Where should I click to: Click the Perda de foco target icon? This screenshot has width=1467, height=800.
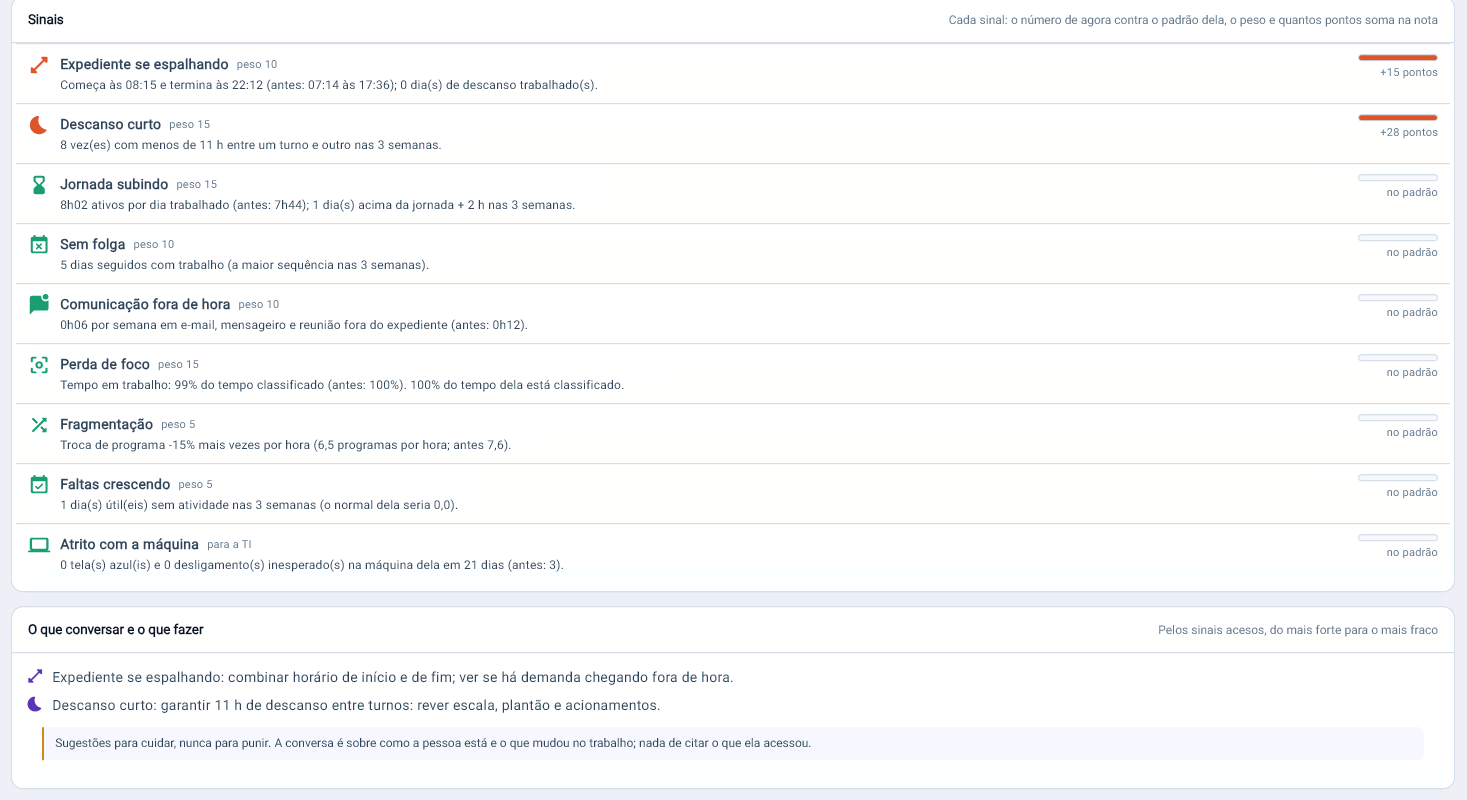pos(39,365)
